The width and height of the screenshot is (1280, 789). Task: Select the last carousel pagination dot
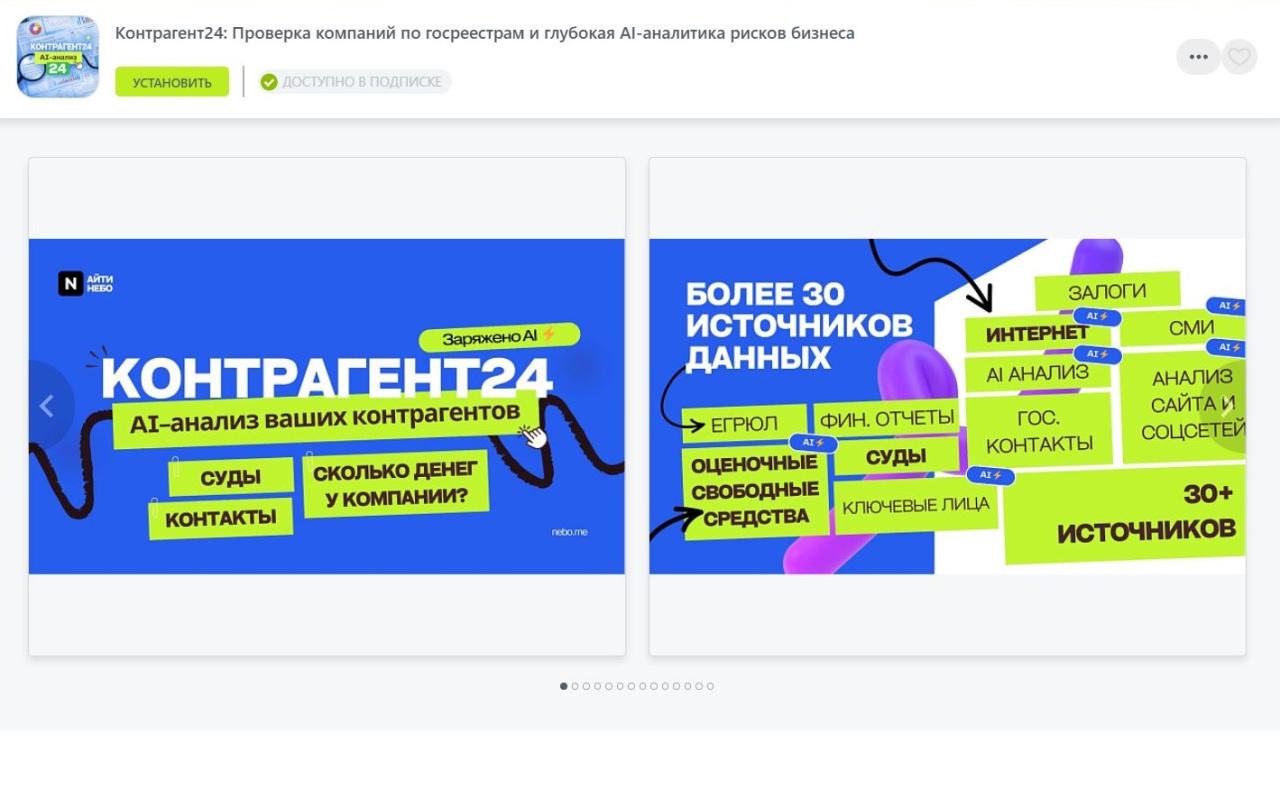point(710,686)
